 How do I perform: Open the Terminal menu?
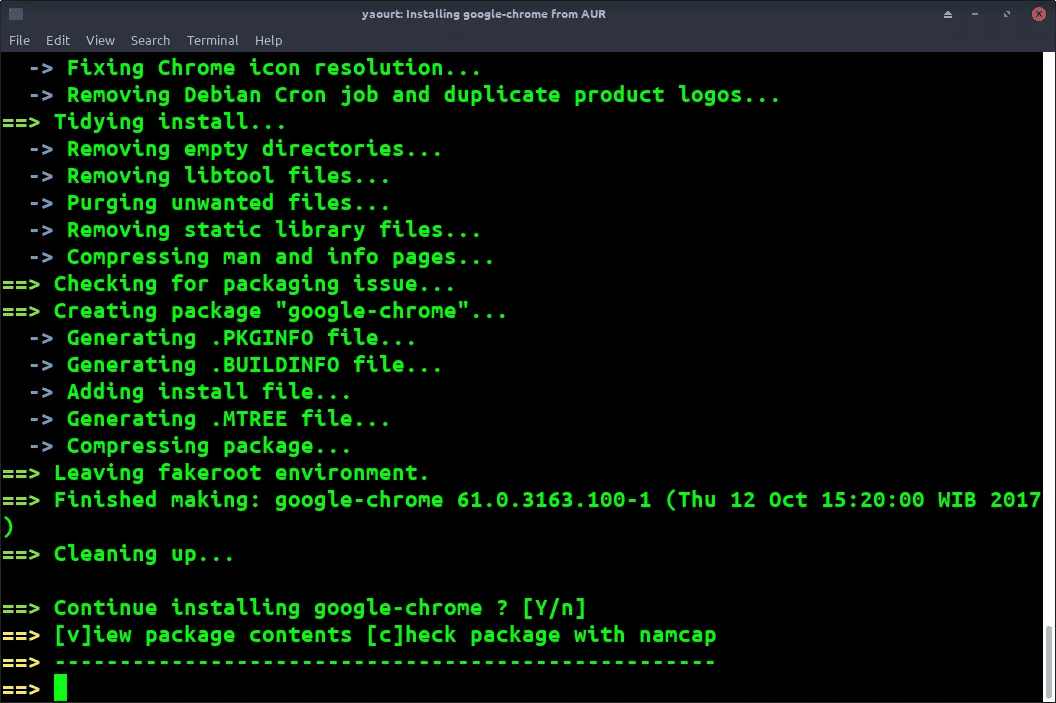[213, 40]
